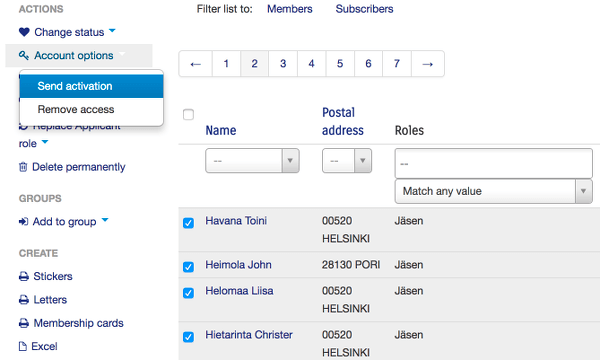
Task: Go to page 7
Action: pyautogui.click(x=397, y=64)
